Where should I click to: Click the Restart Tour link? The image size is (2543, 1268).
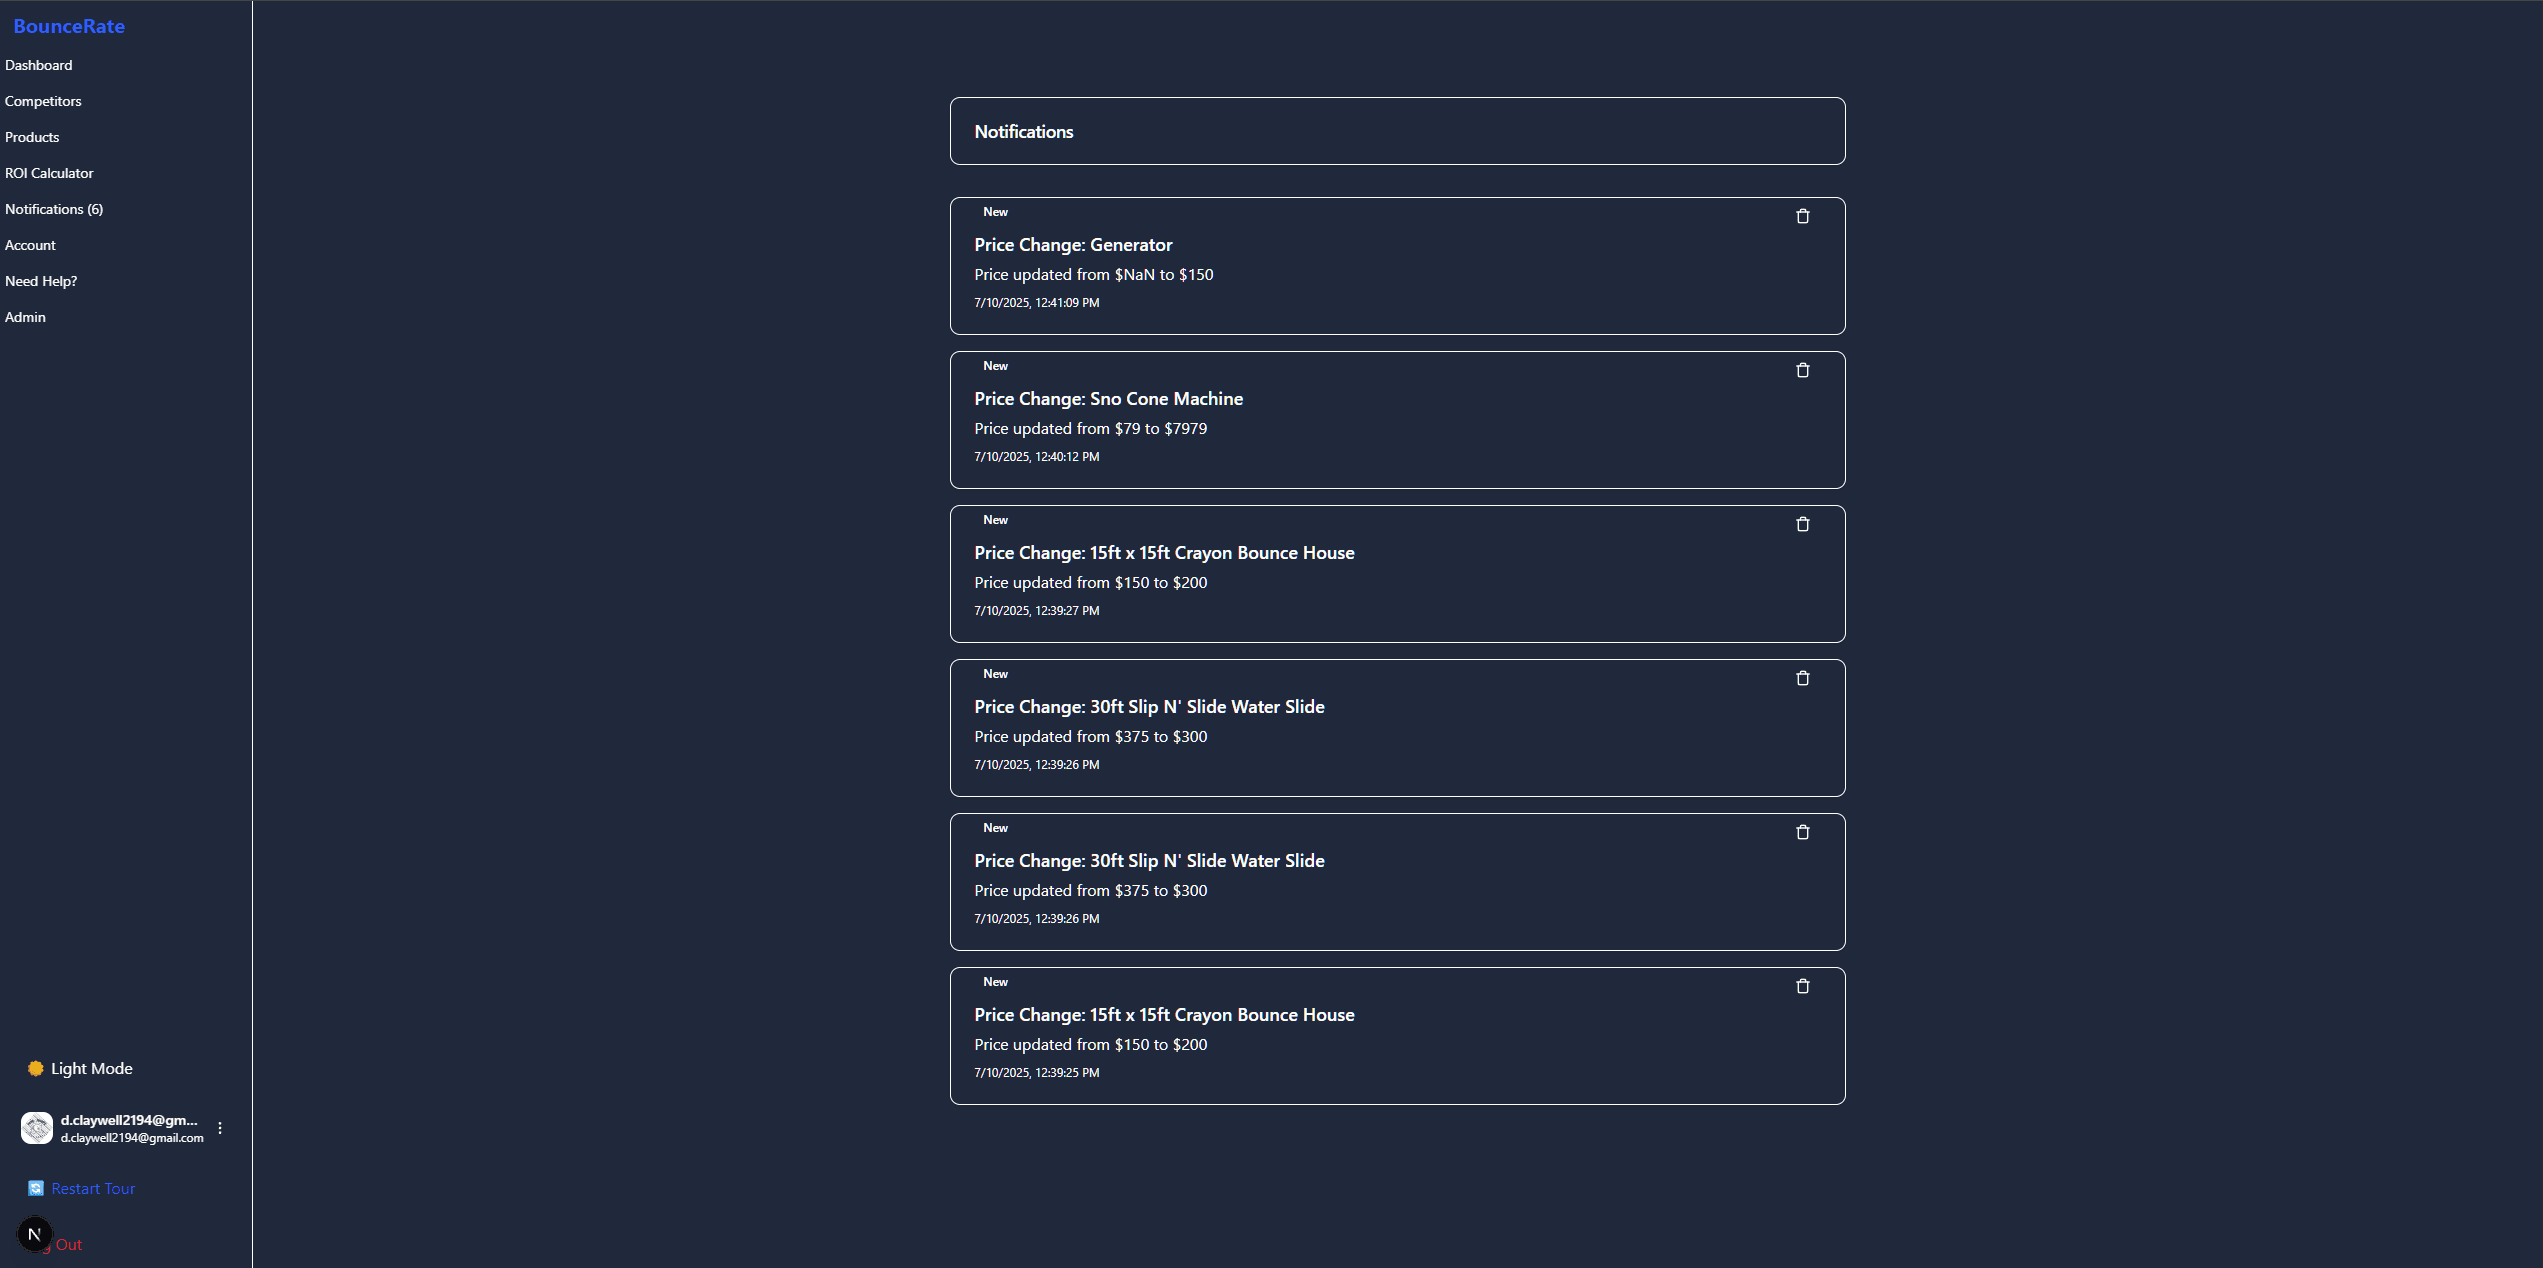point(93,1188)
